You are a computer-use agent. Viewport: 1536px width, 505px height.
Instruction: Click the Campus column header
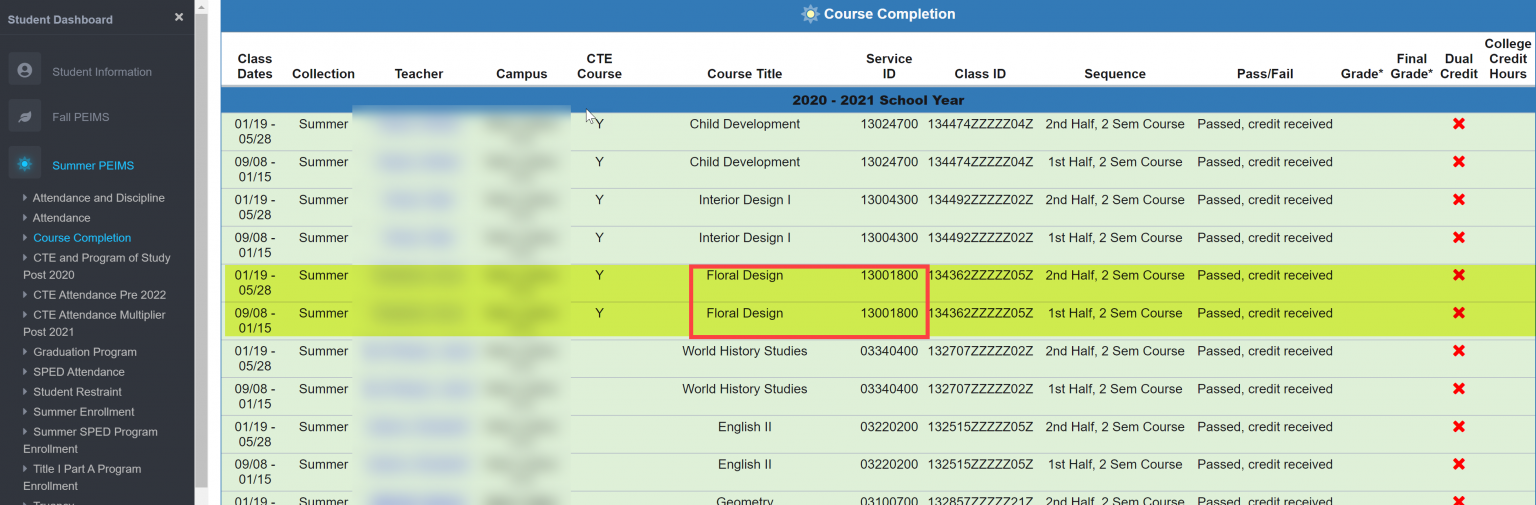522,74
